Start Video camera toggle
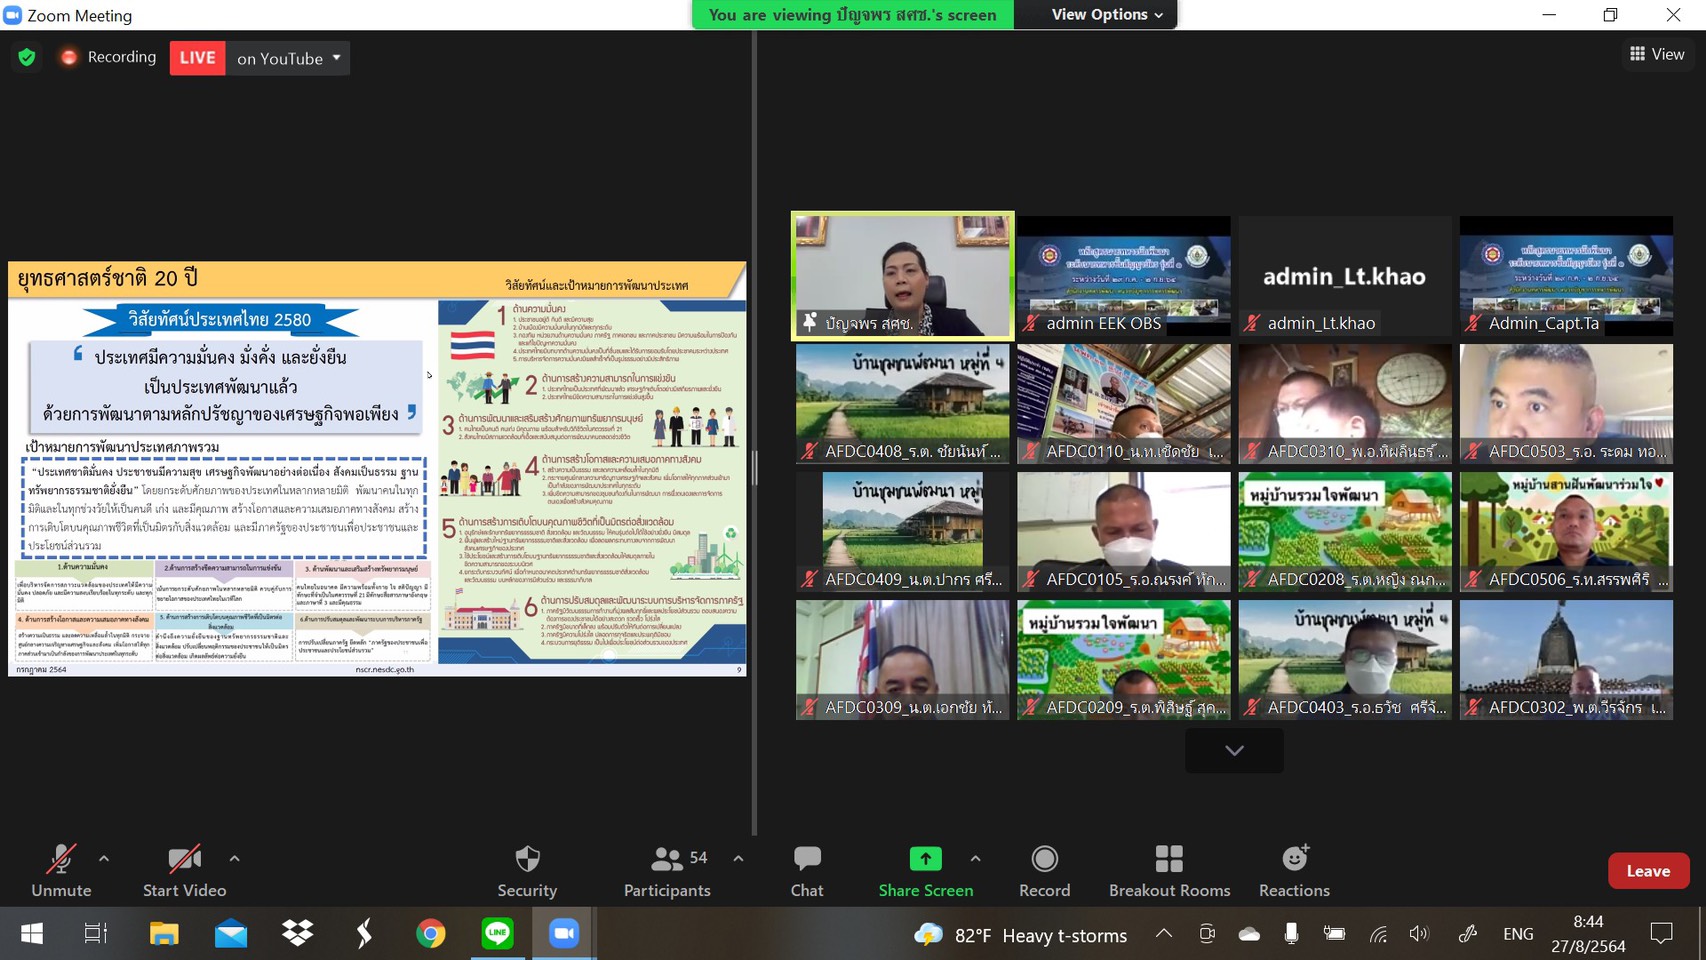Screen dimensions: 1706x960 coord(184,871)
